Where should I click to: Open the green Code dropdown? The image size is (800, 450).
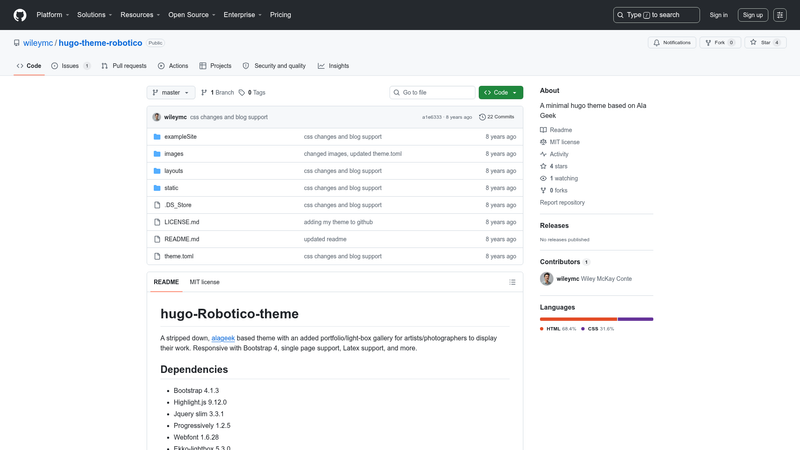(501, 92)
